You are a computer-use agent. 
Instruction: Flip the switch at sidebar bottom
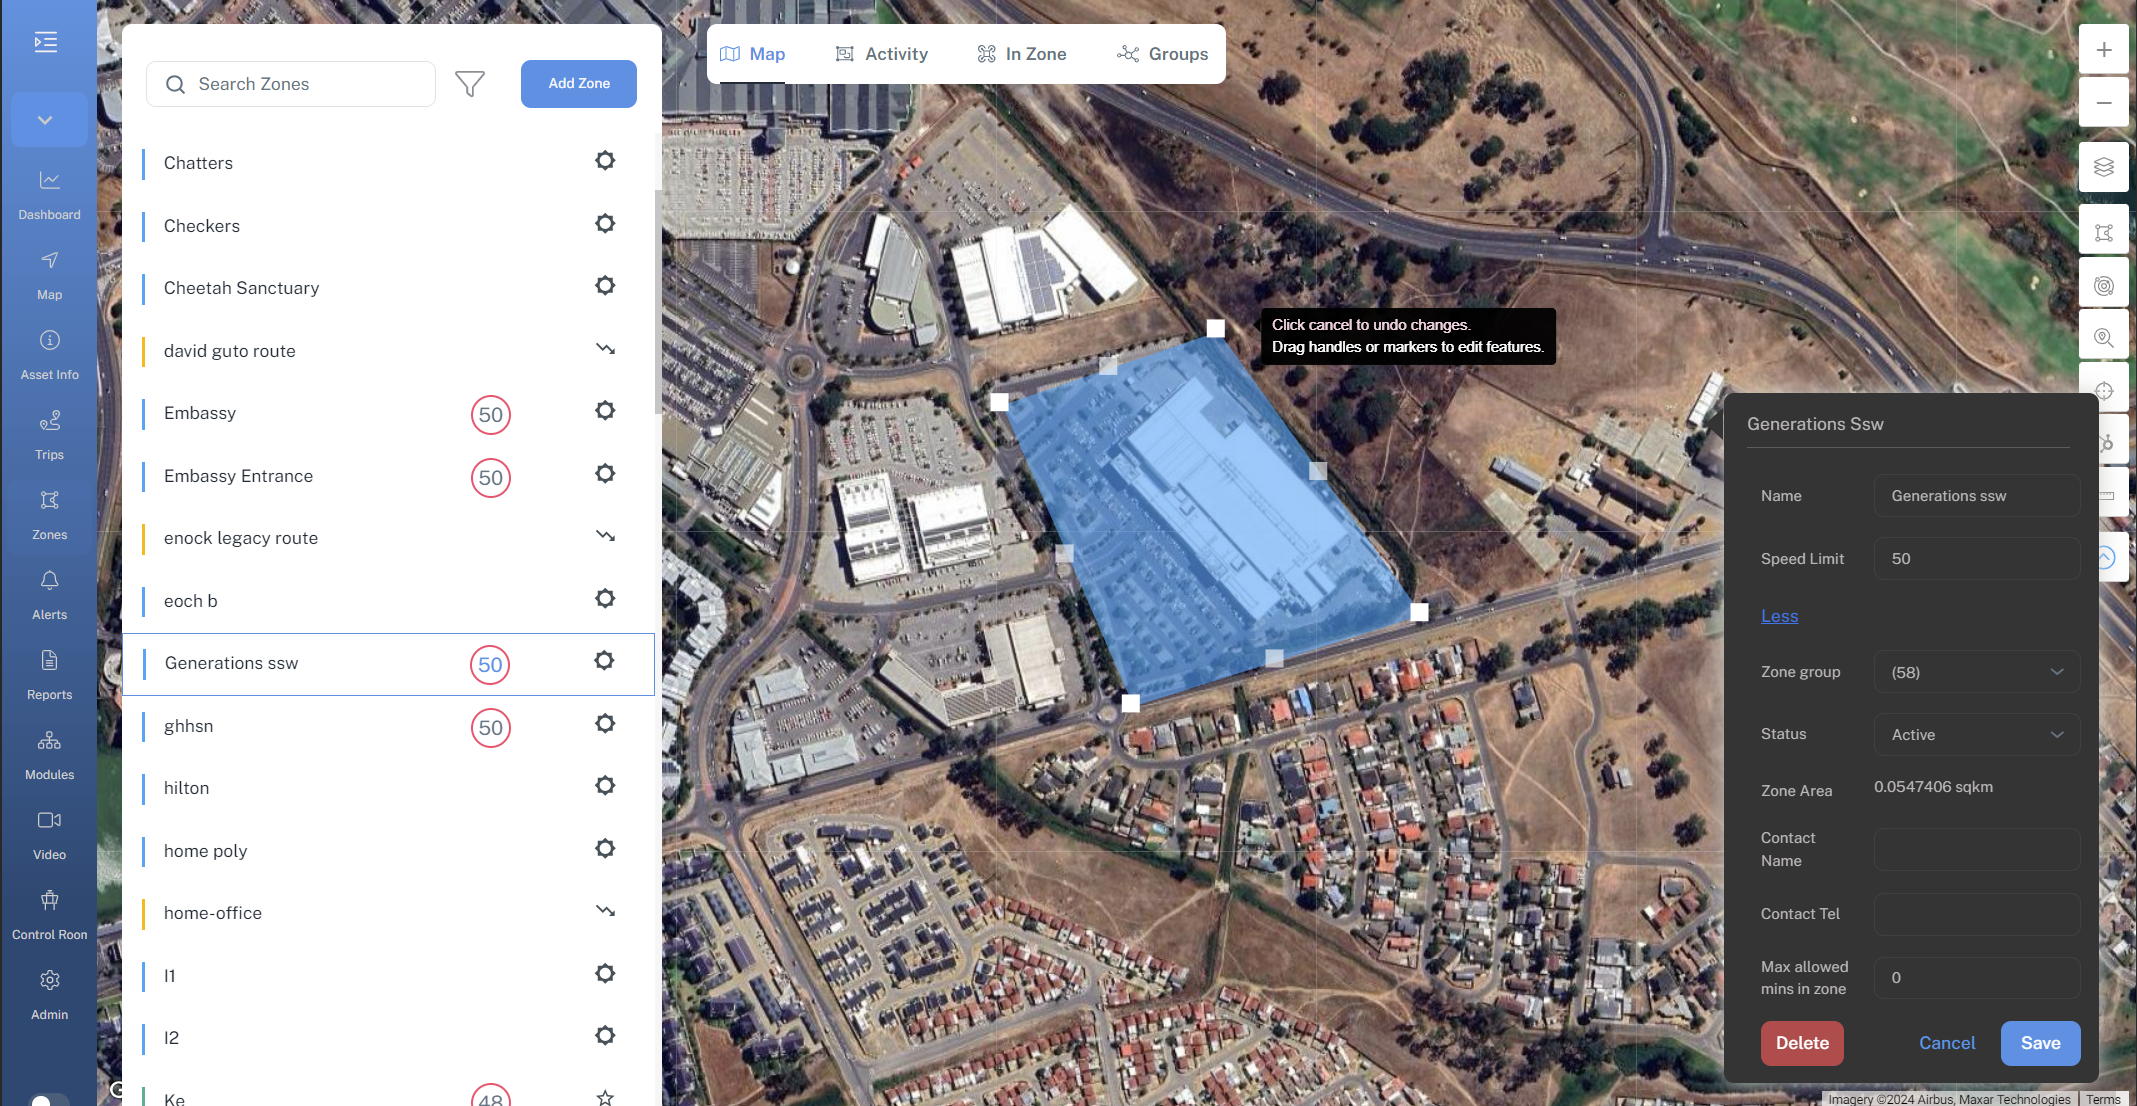[50, 1100]
